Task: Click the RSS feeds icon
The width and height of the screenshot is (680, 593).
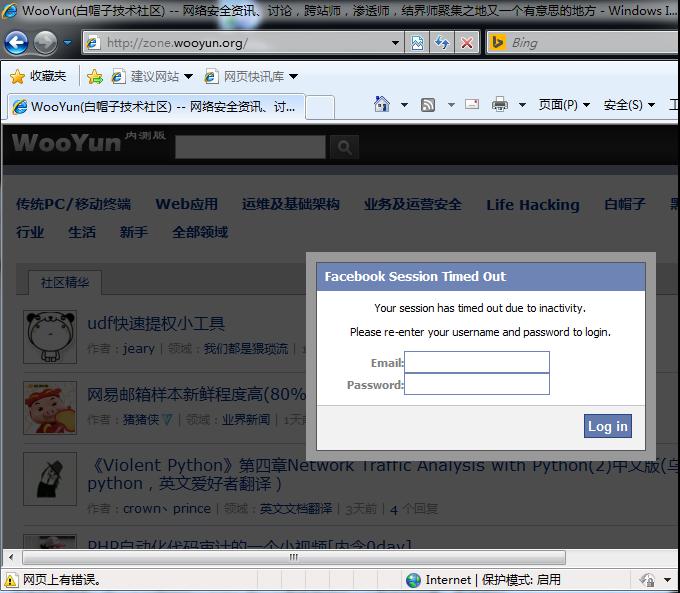Action: 428,105
